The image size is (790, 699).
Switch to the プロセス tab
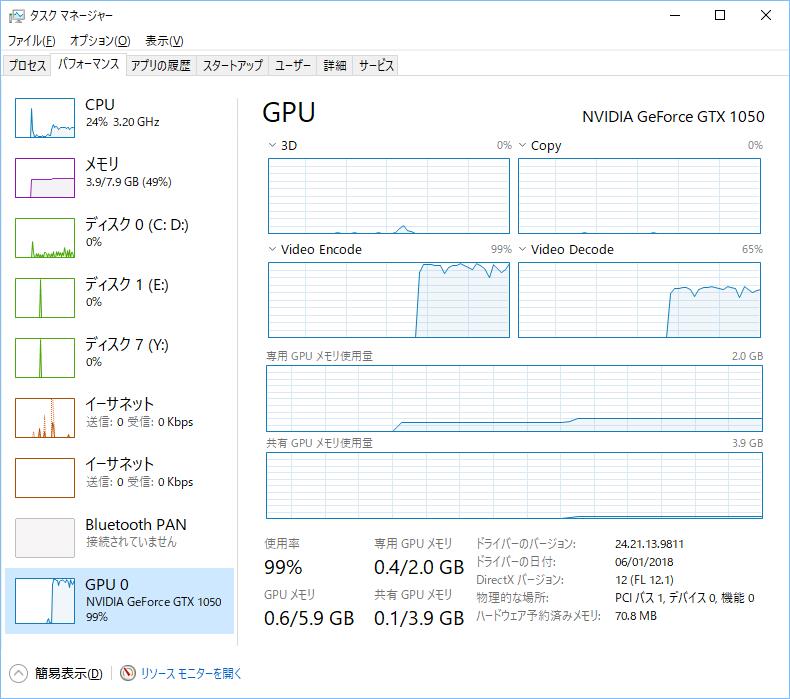(x=27, y=66)
